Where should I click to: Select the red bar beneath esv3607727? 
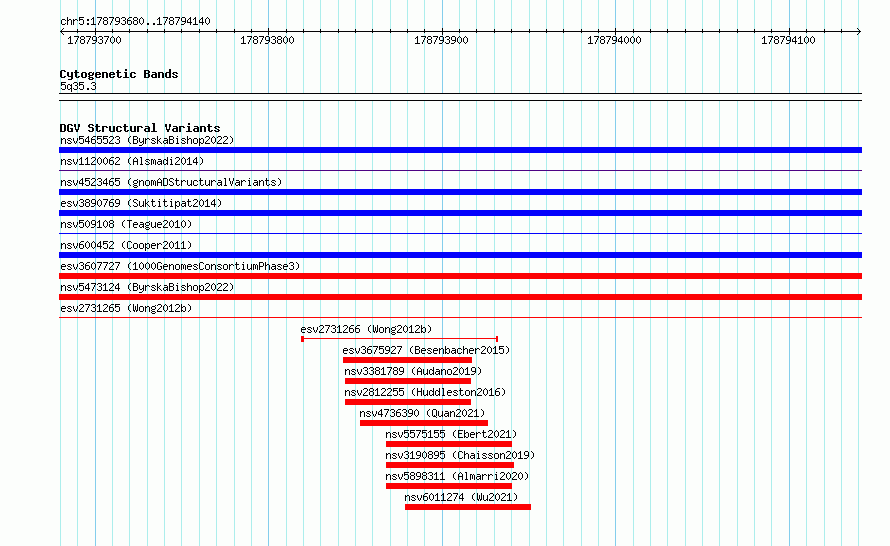pyautogui.click(x=460, y=276)
